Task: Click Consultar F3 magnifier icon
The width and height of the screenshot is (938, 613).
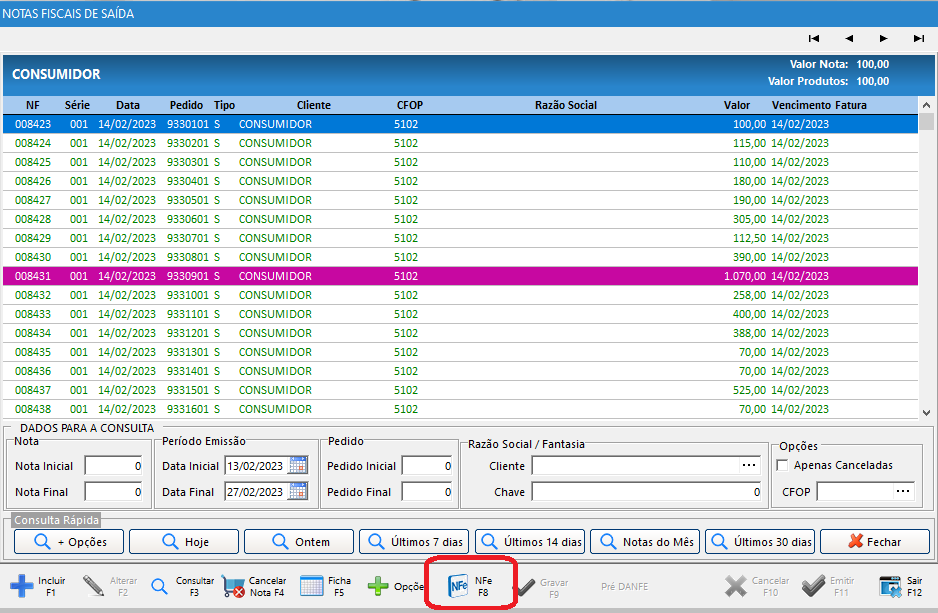Action: (x=159, y=586)
